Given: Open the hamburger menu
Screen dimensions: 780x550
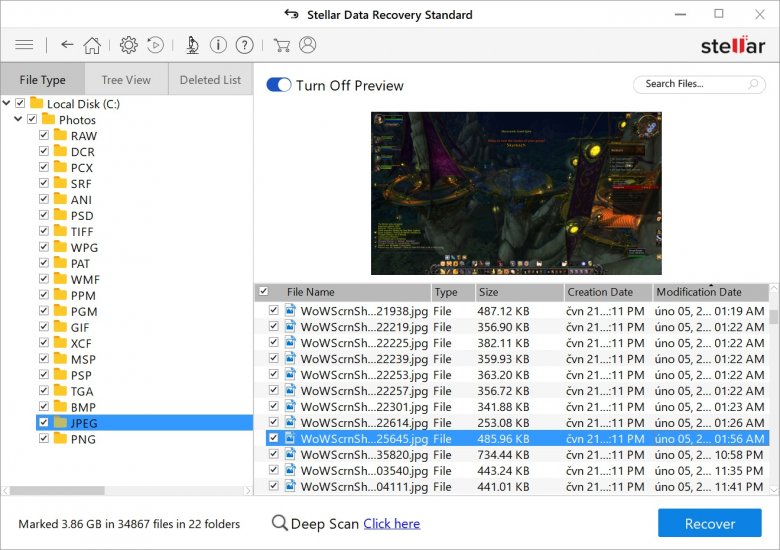Looking at the screenshot, I should 25,45.
